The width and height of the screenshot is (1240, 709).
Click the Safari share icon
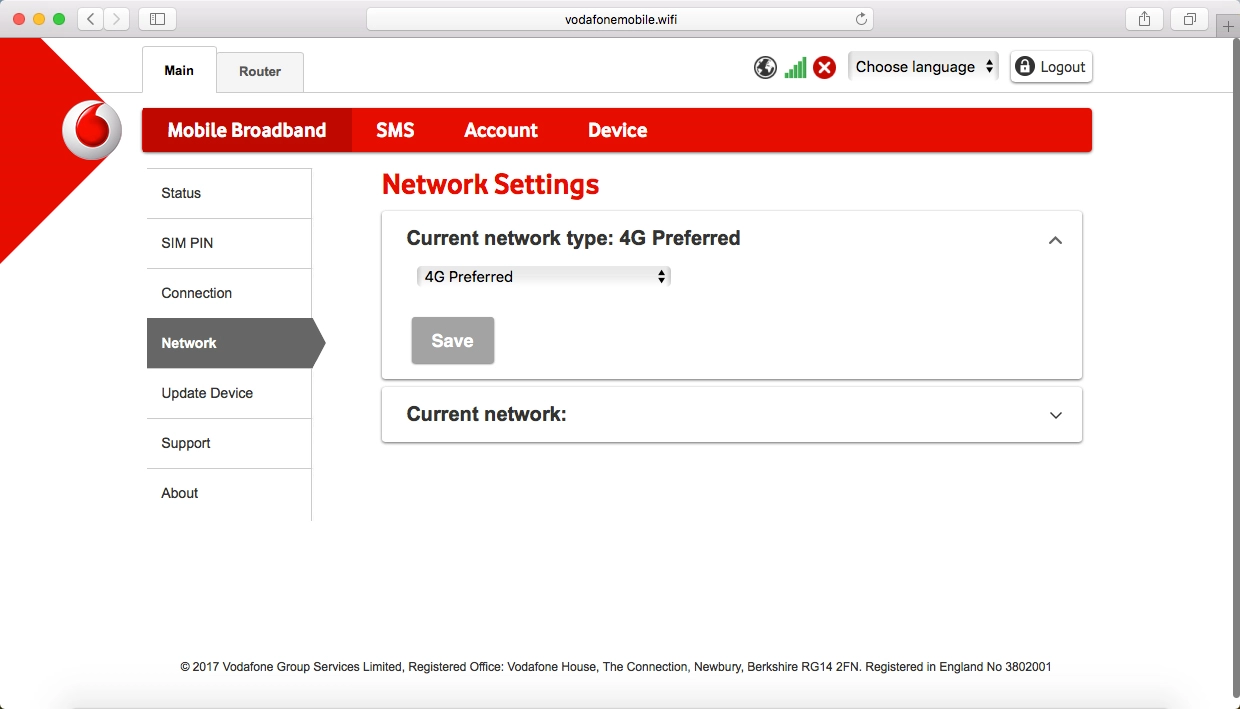click(1145, 19)
